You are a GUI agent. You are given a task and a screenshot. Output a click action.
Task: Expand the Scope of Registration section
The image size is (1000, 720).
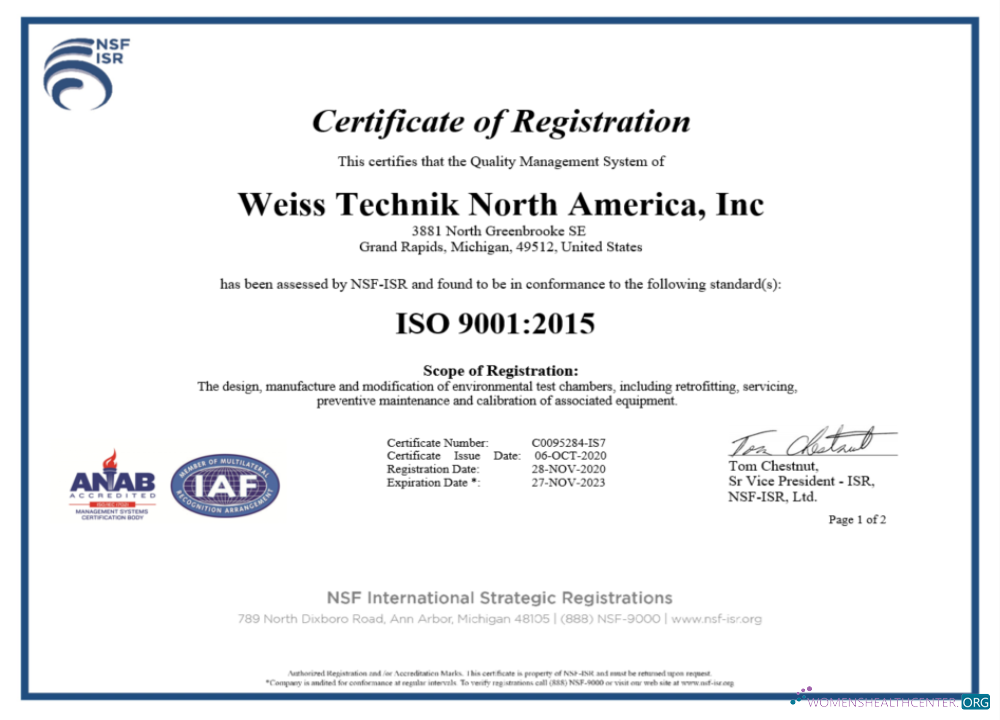499,370
